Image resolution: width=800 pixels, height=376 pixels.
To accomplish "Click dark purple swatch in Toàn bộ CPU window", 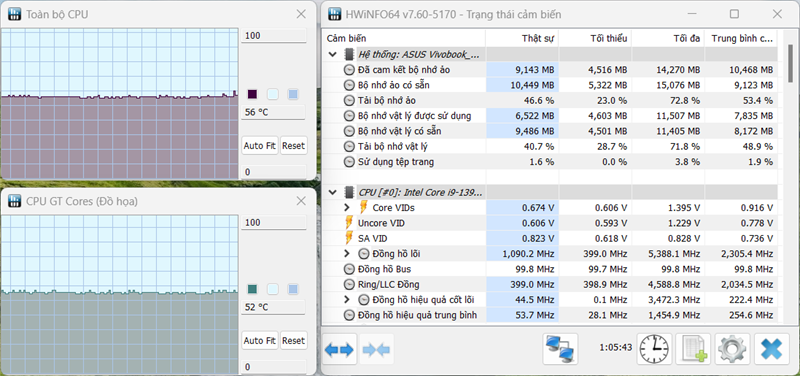I will coord(252,94).
